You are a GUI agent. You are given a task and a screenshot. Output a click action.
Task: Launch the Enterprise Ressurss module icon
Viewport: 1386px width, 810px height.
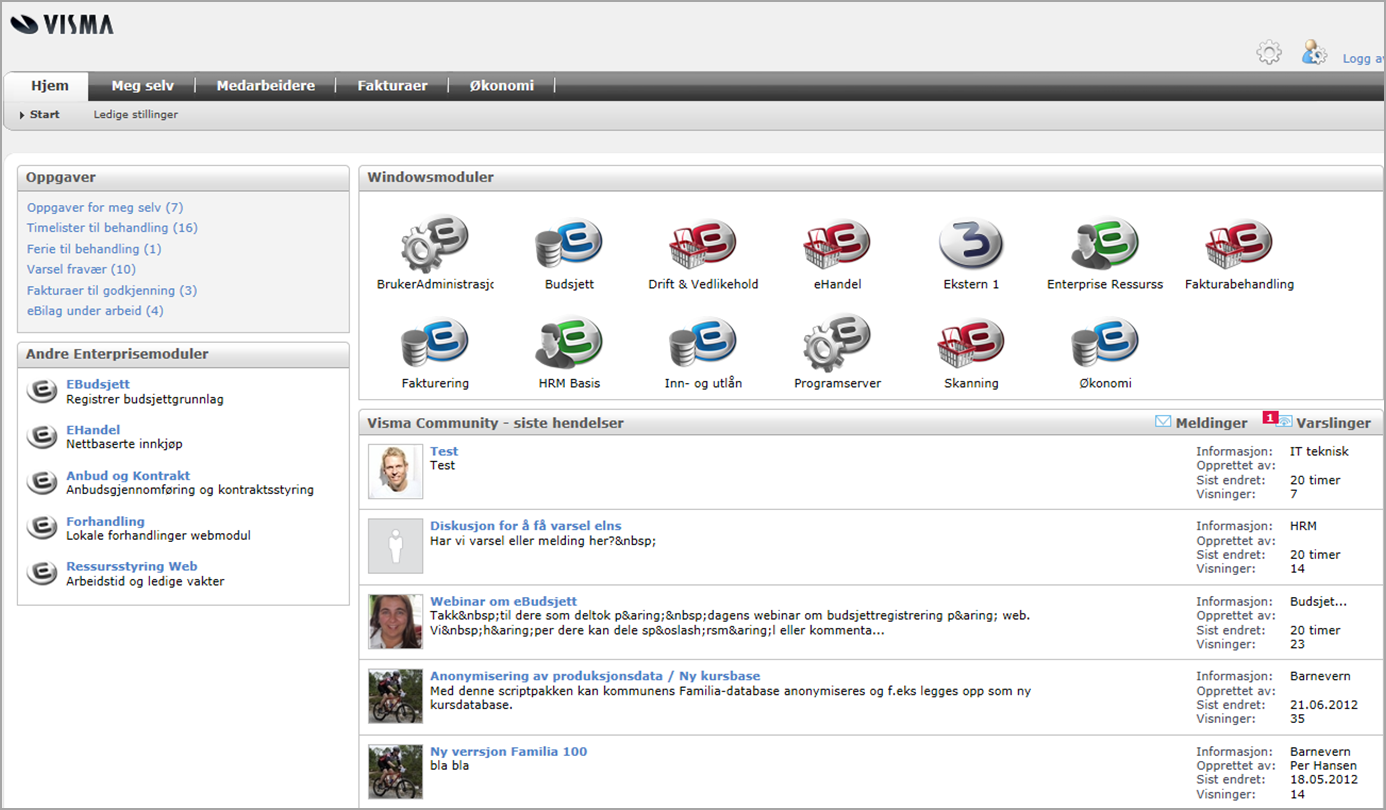point(1105,242)
